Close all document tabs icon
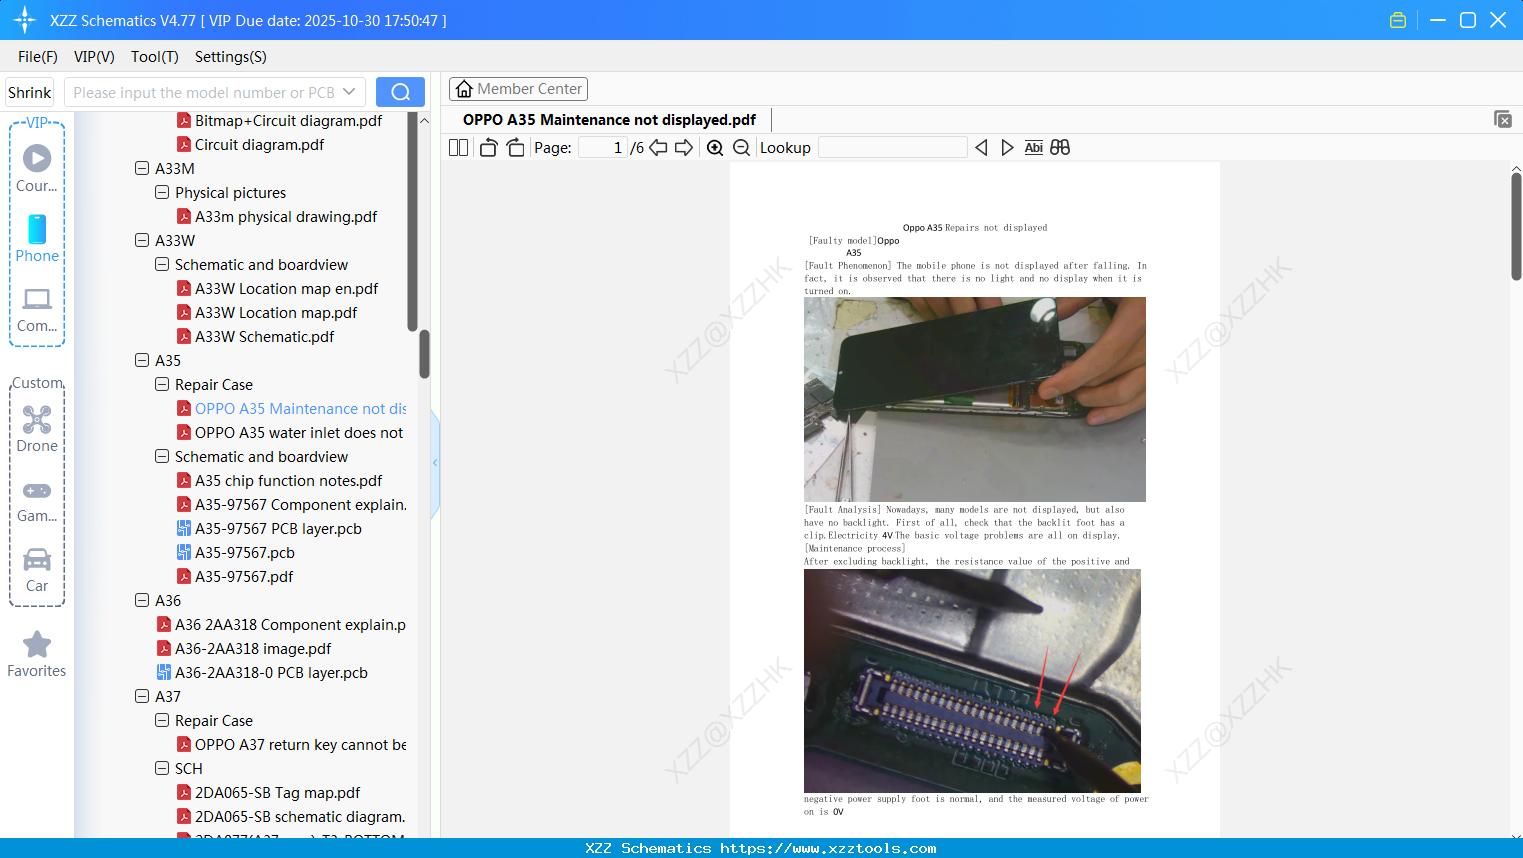 (1503, 119)
